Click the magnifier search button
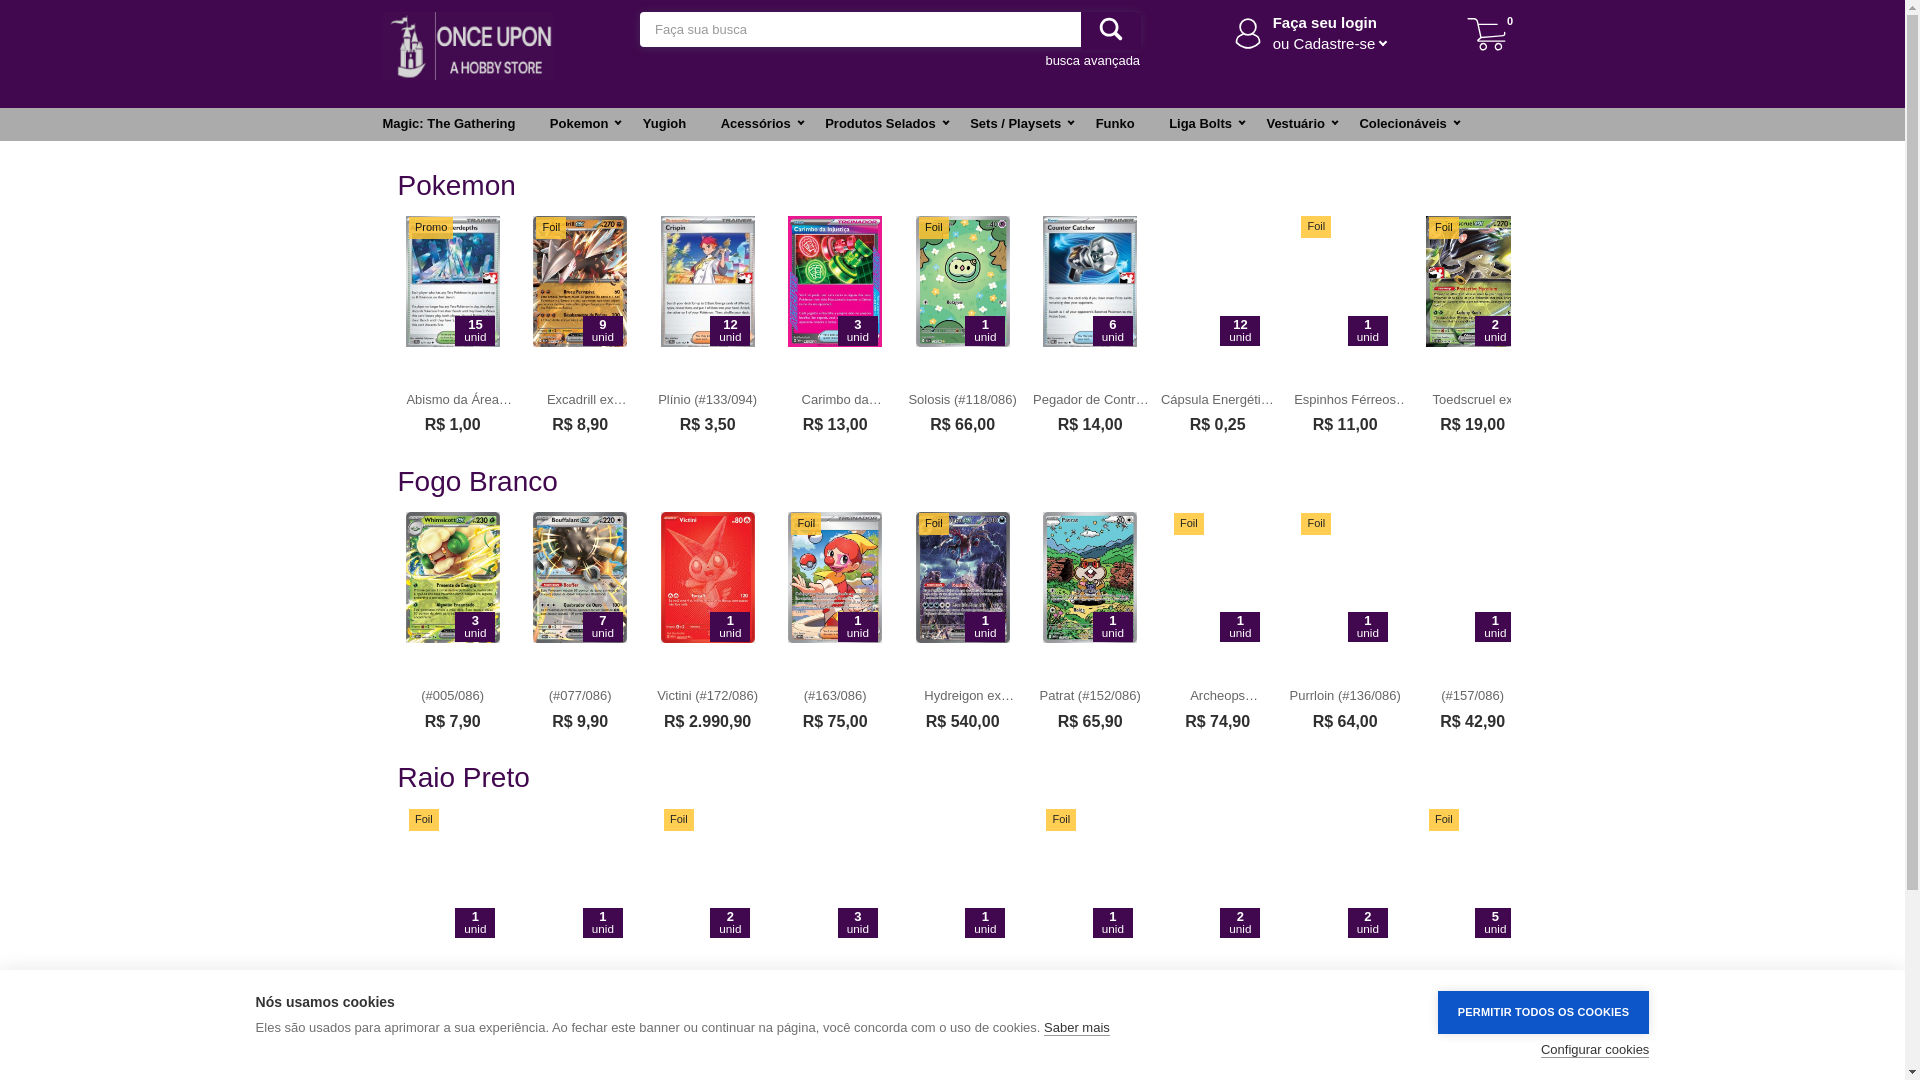The height and width of the screenshot is (1080, 1920). pyautogui.click(x=1111, y=30)
